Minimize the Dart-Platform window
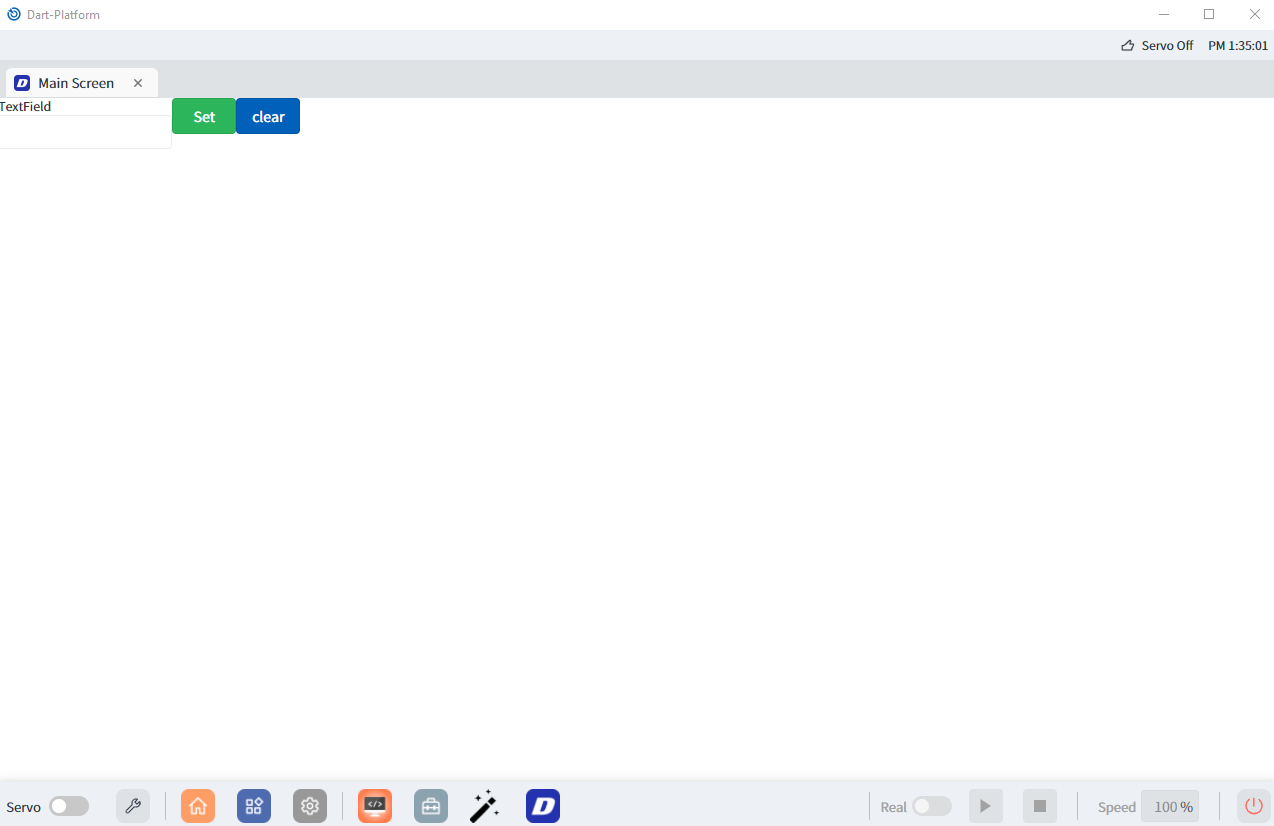Viewport: 1274px width, 826px height. pyautogui.click(x=1164, y=14)
